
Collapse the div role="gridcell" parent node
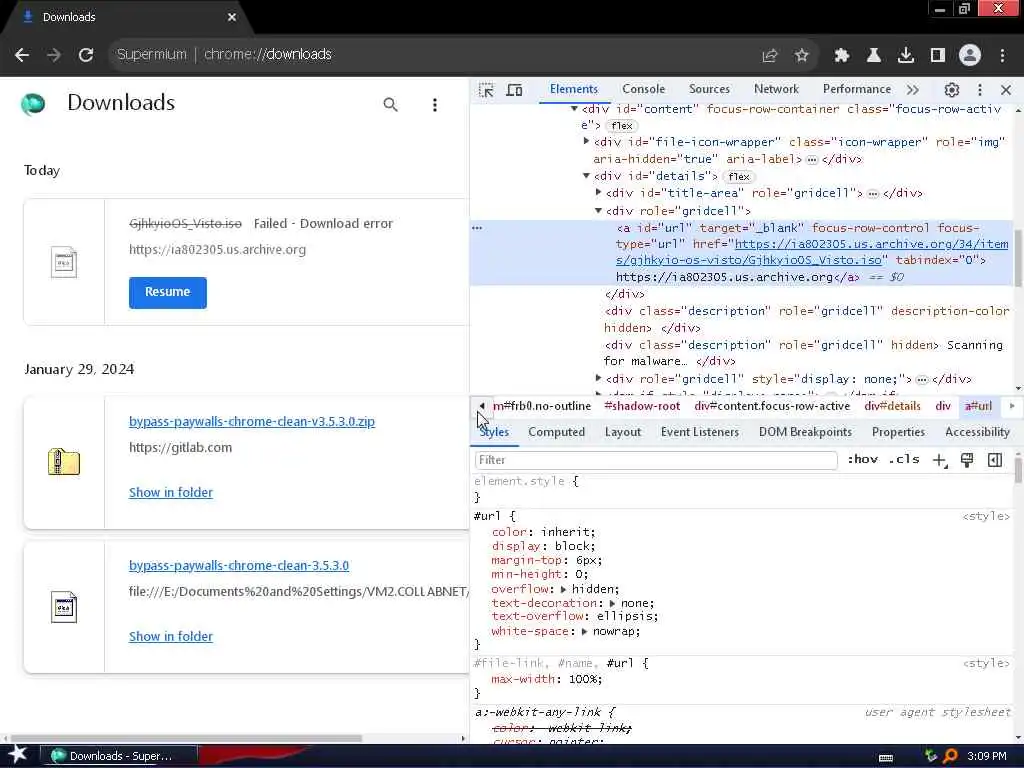[x=598, y=211]
